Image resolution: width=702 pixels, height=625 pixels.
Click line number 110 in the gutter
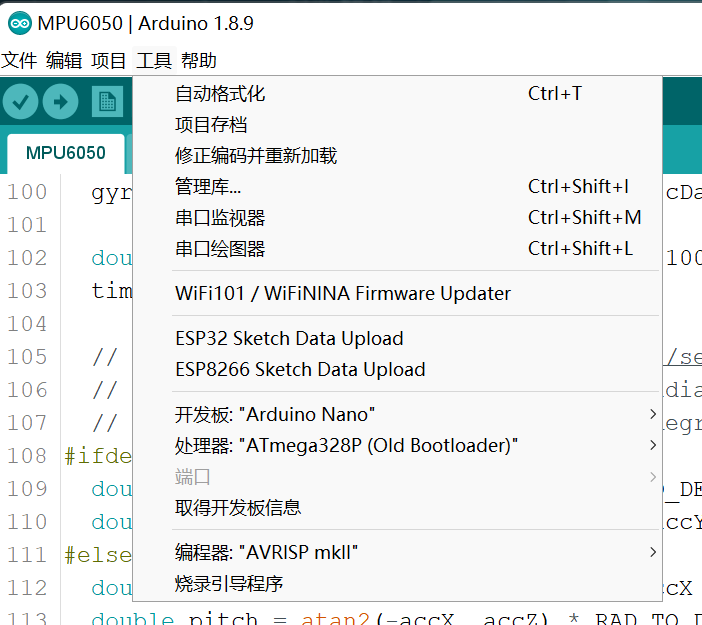(27, 522)
